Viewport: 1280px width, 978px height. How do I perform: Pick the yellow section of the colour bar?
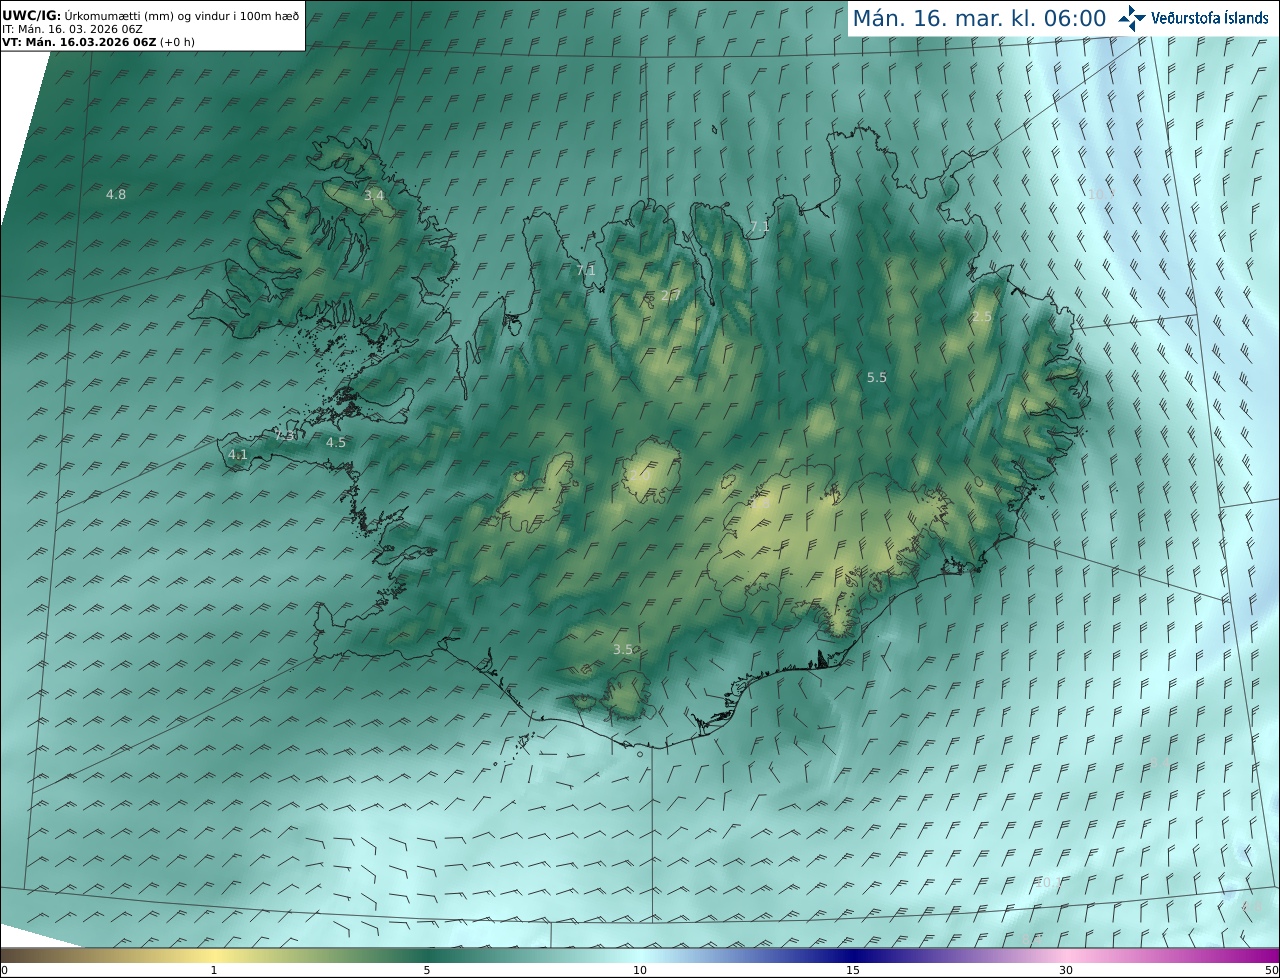[x=214, y=955]
